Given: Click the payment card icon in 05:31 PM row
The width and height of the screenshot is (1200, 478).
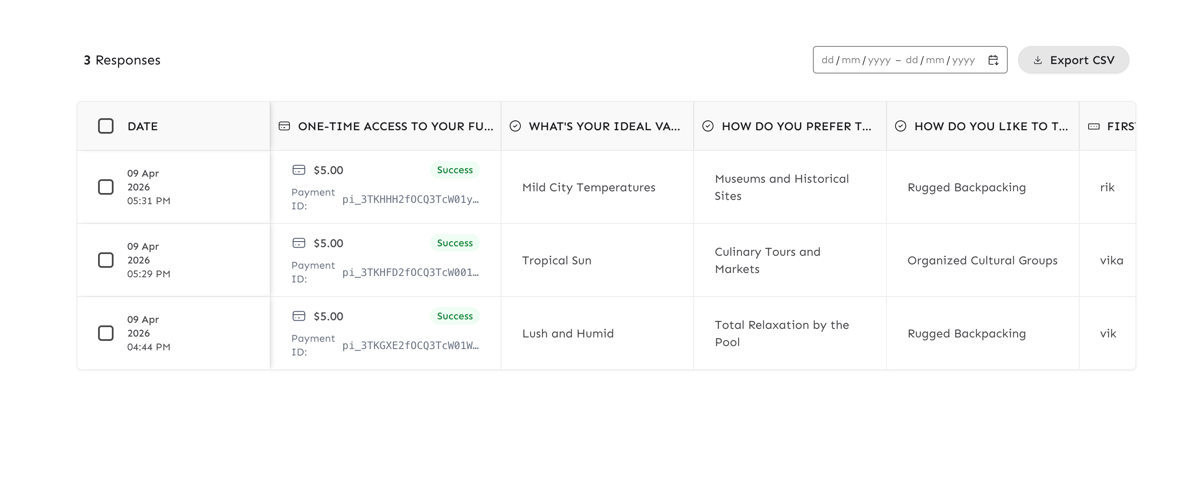Looking at the screenshot, I should [x=298, y=170].
